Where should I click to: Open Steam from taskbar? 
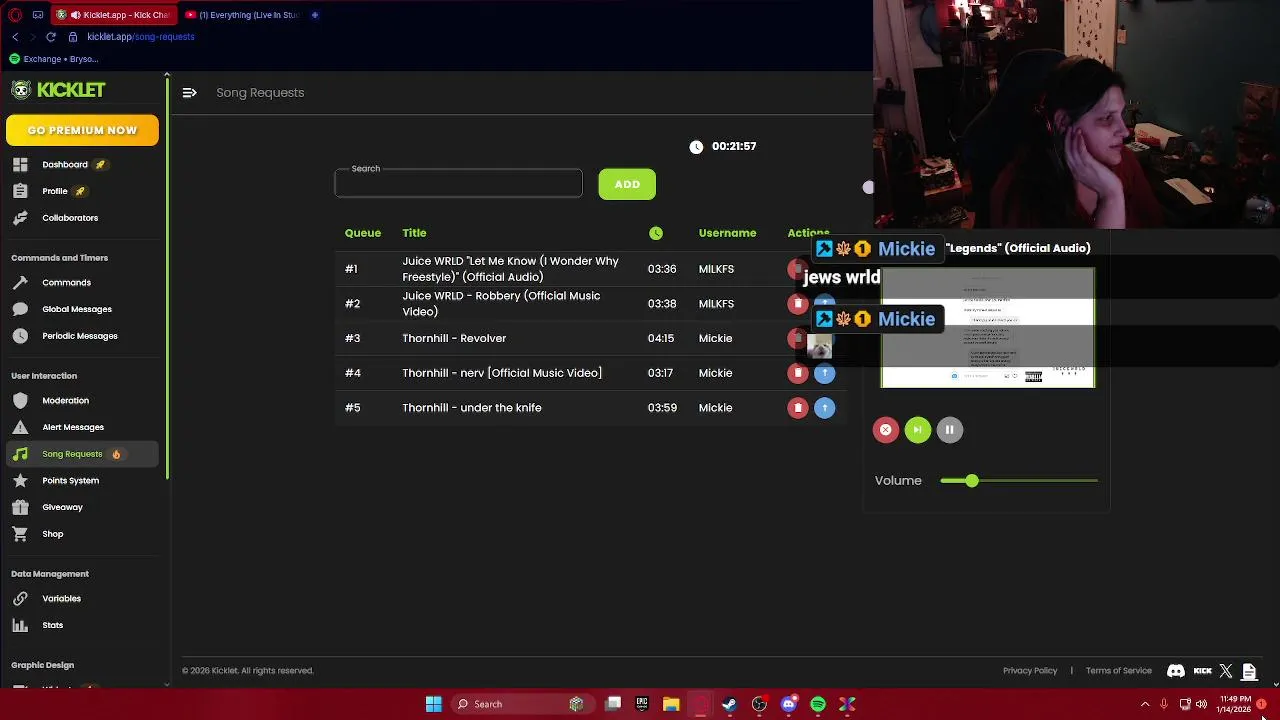click(730, 704)
